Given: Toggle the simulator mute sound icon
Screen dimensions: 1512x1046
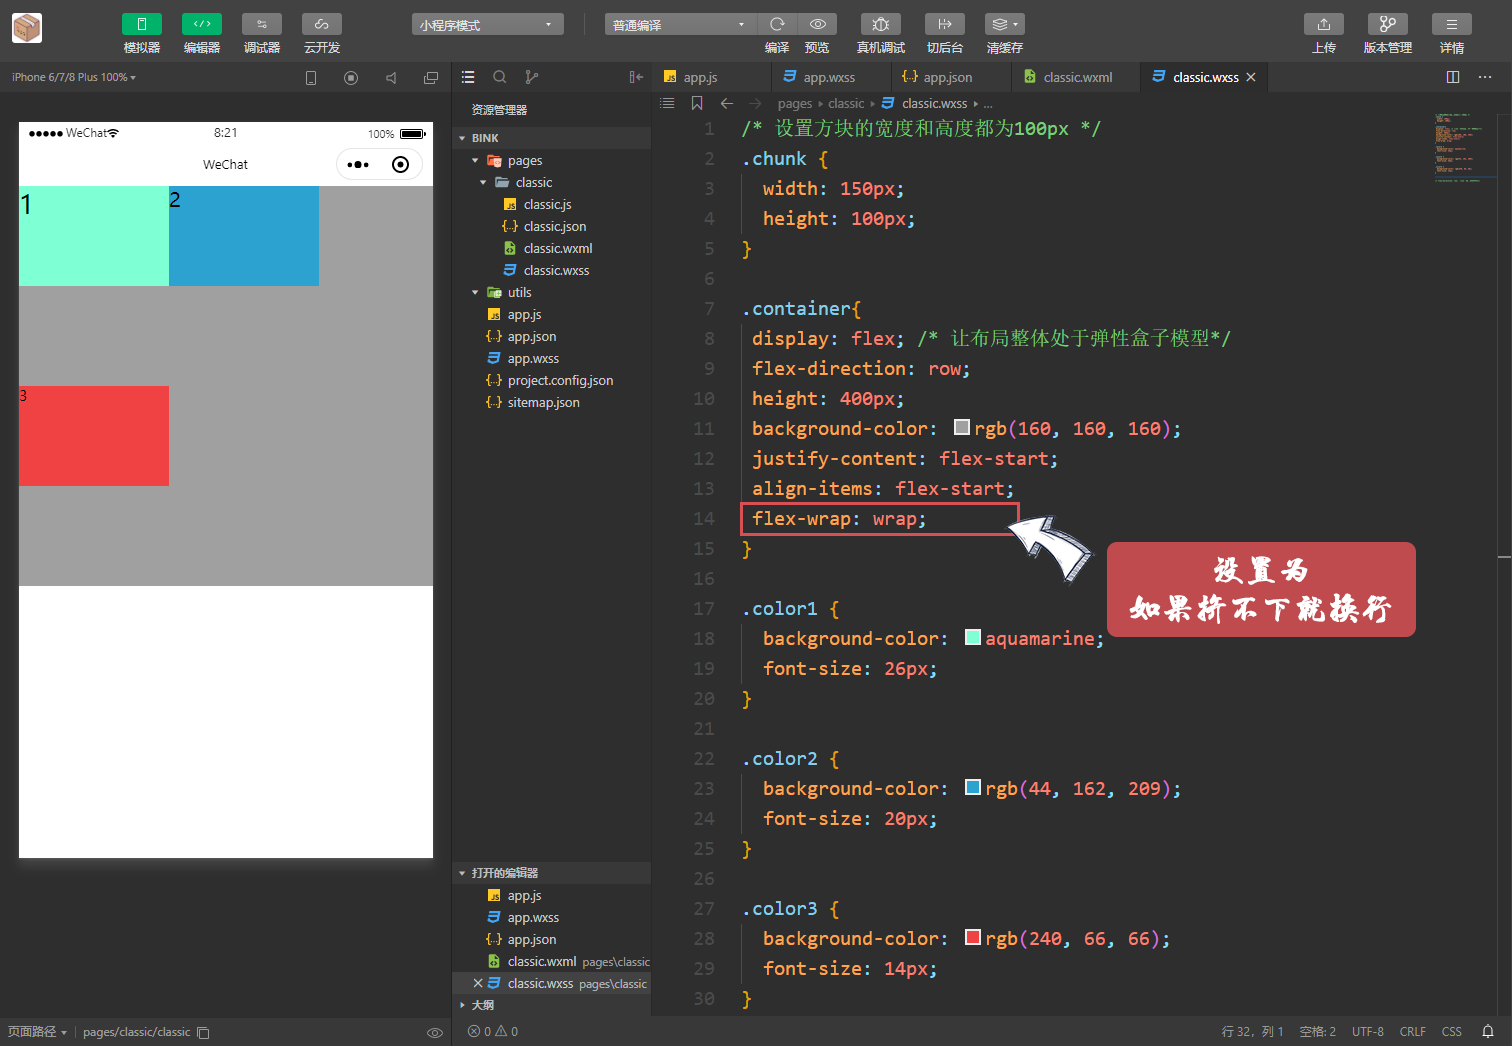Looking at the screenshot, I should coord(391,78).
